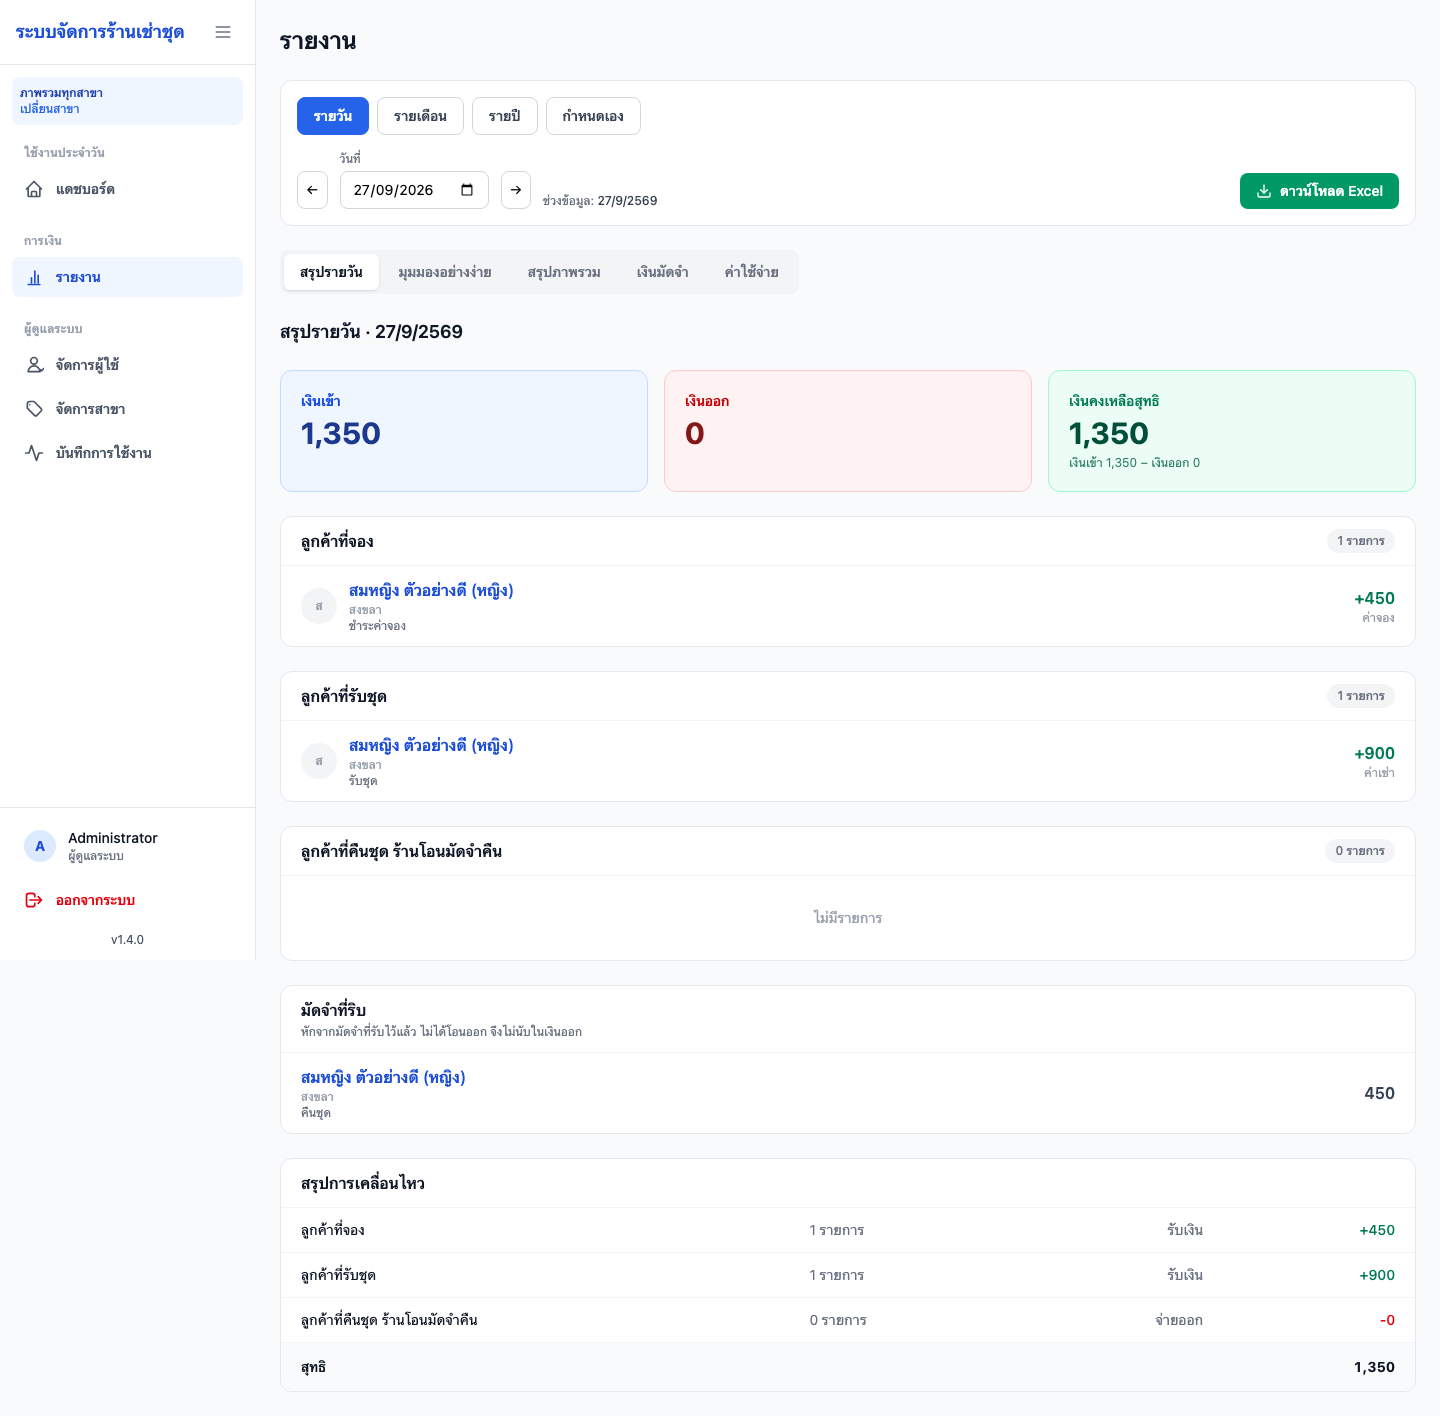Open the calendar picker icon in date field
1440x1416 pixels.
point(467,190)
